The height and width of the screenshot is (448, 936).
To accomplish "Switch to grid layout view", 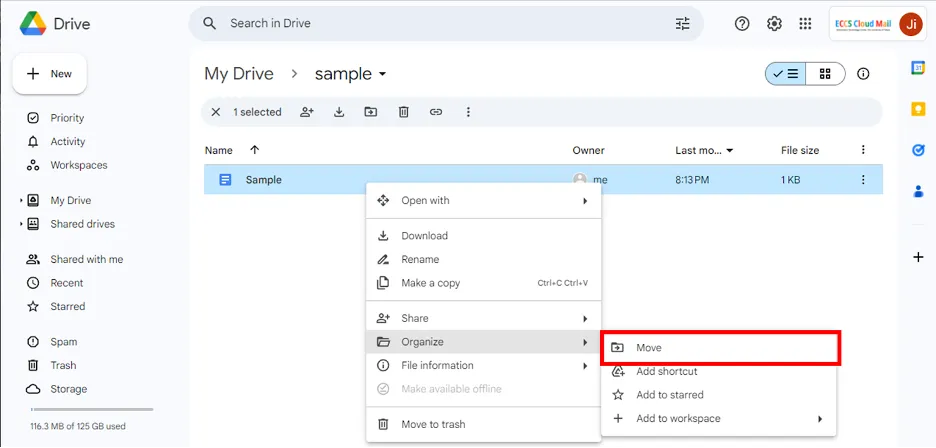I will point(825,74).
